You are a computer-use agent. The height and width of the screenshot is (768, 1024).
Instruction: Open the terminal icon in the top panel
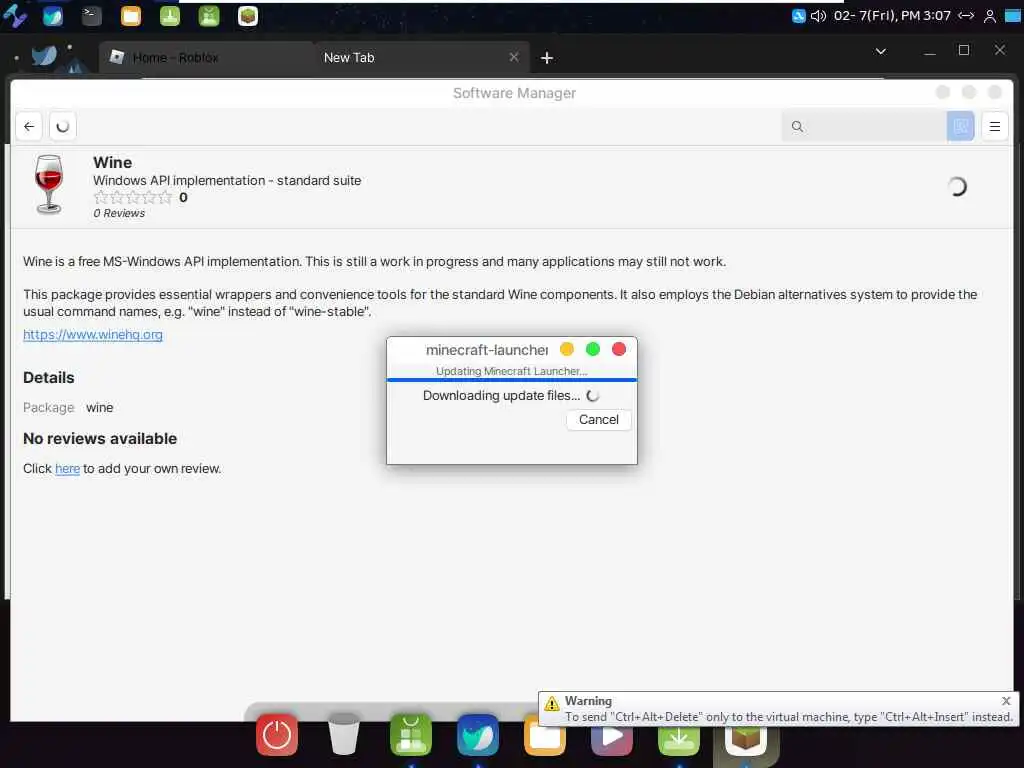pyautogui.click(x=91, y=16)
